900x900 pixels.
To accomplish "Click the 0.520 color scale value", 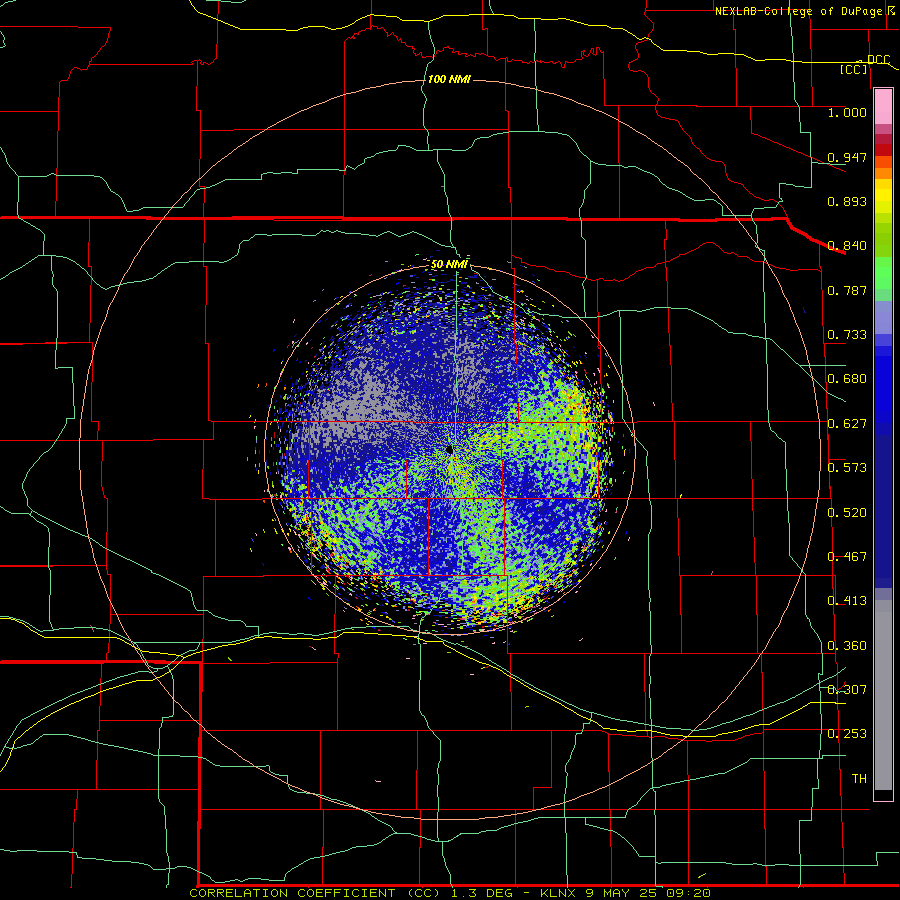I will (847, 512).
